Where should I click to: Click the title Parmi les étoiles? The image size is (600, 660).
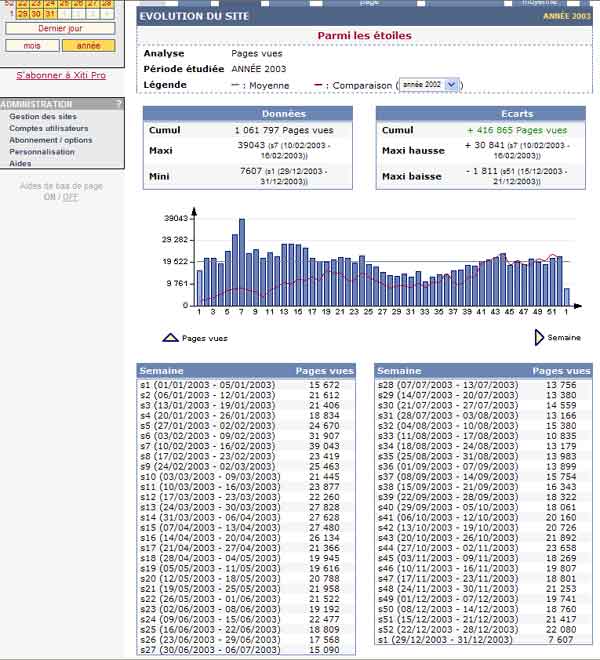364,36
